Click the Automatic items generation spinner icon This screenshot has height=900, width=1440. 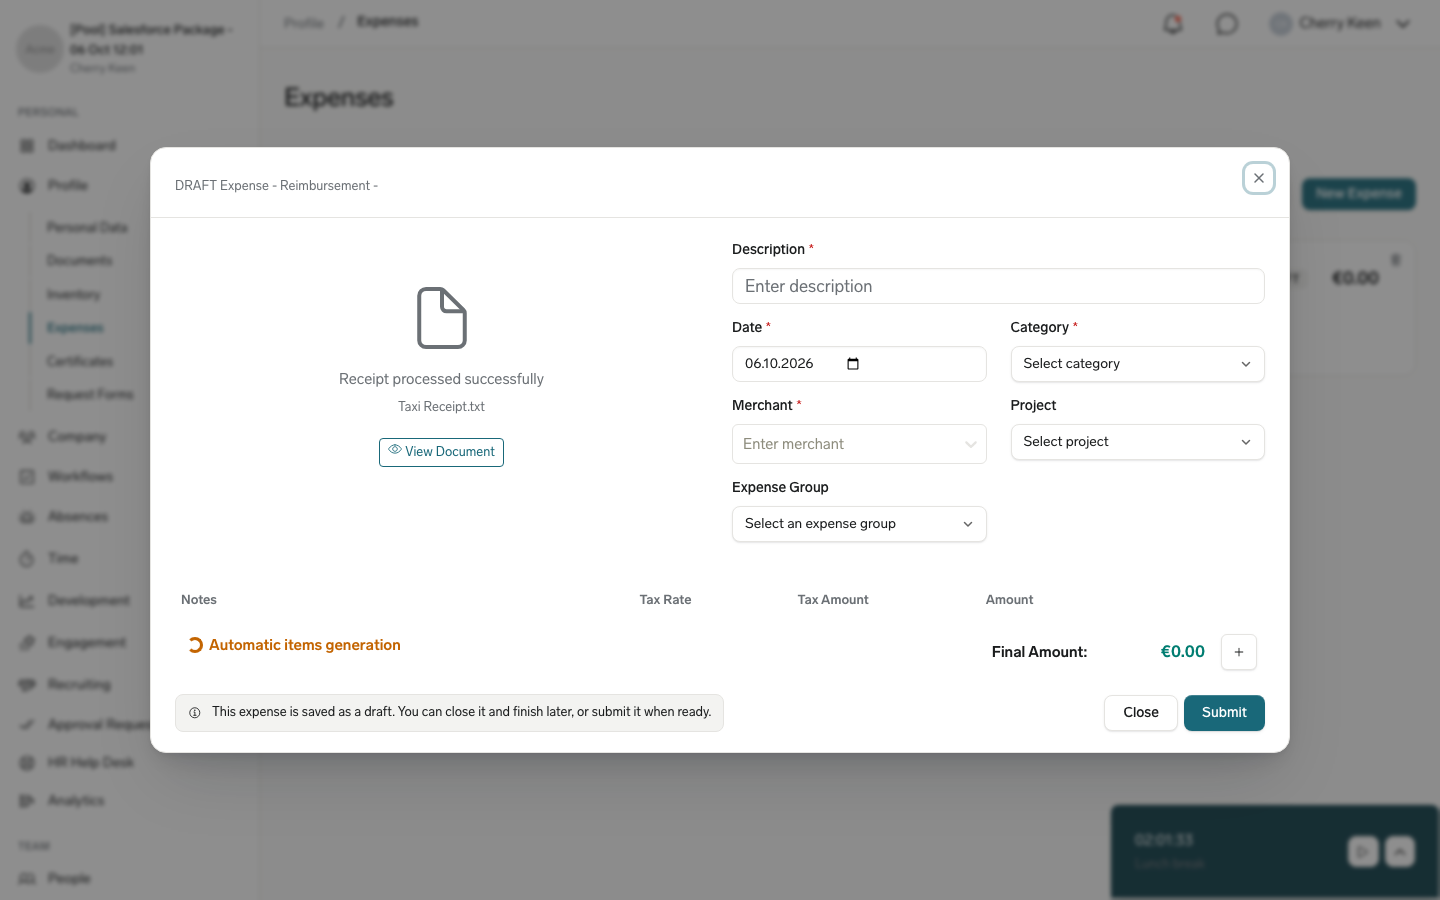(x=195, y=646)
